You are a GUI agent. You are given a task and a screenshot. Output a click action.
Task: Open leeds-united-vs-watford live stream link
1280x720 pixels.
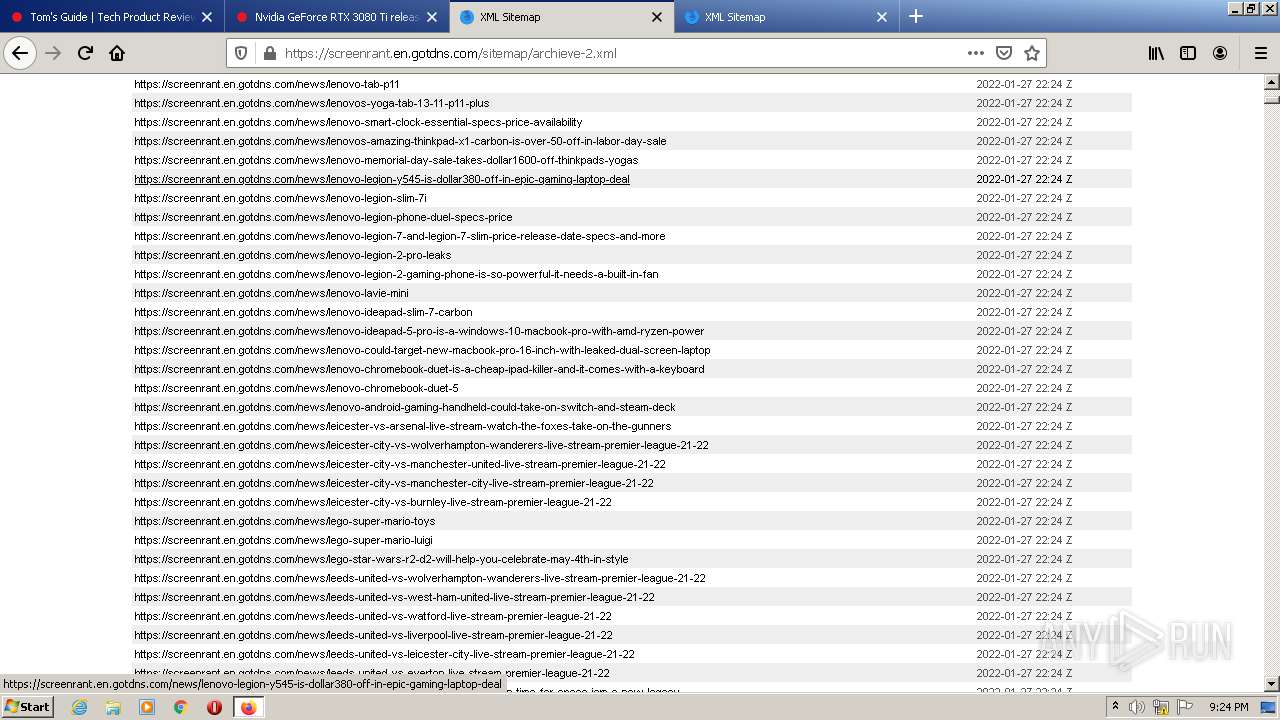[373, 616]
